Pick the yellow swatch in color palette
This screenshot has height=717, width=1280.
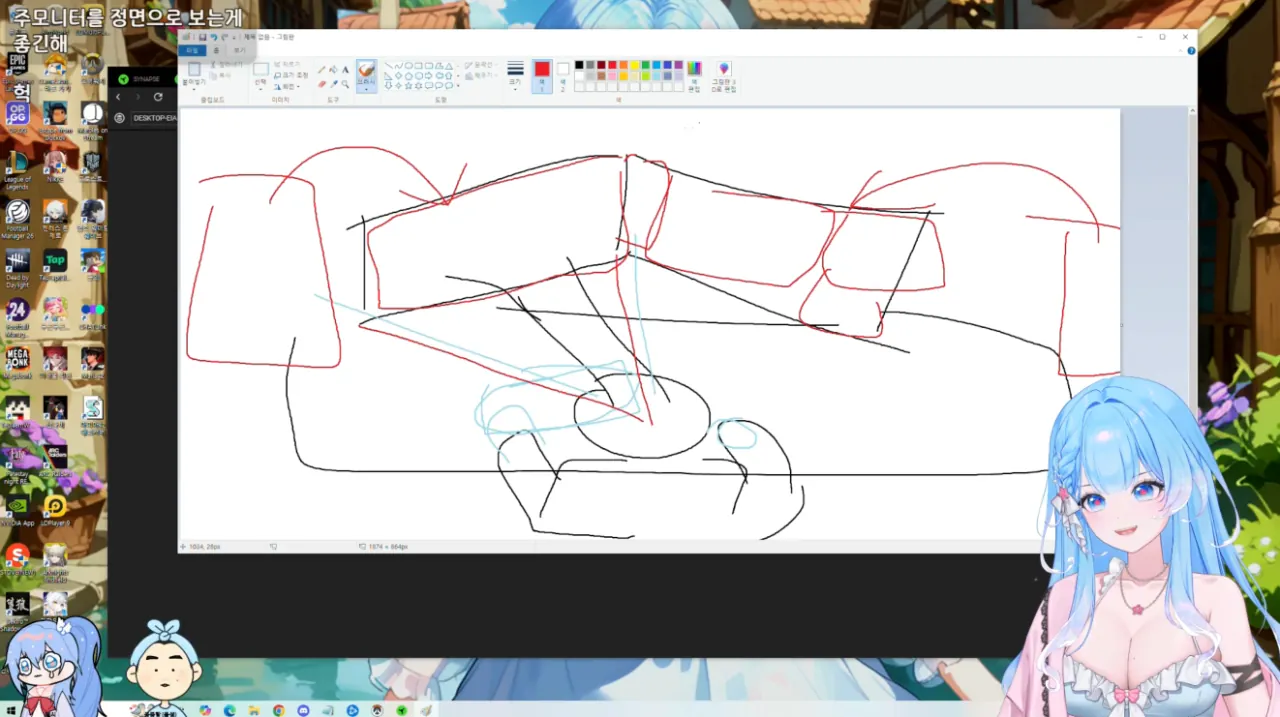pos(634,65)
